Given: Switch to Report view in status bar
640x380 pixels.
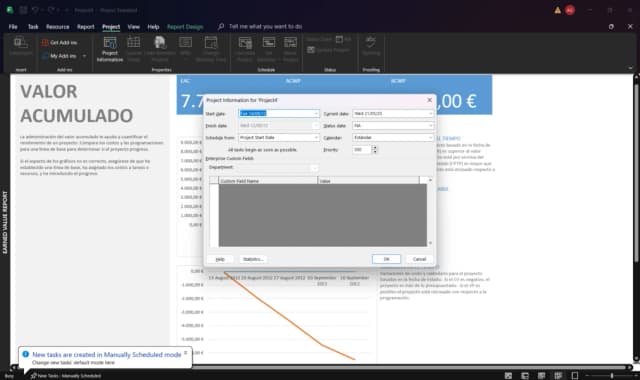Looking at the screenshot, I should (575, 376).
